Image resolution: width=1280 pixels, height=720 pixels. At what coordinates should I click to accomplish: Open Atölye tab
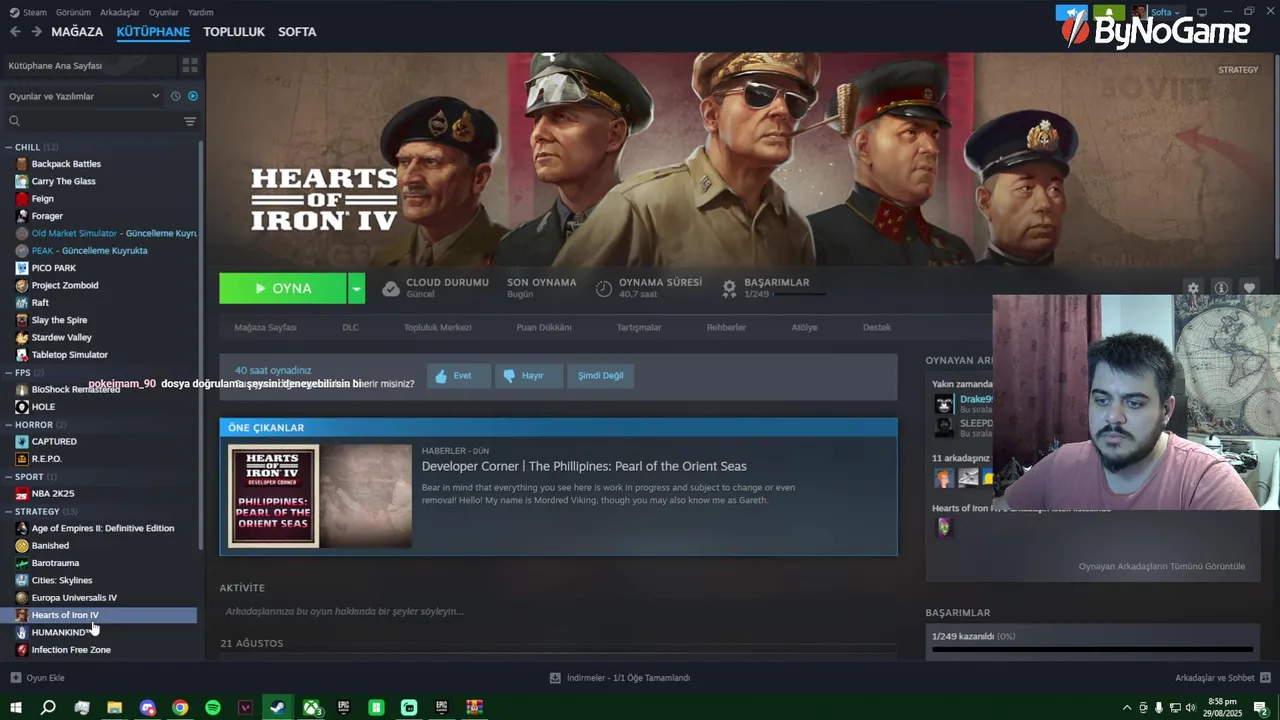coord(804,327)
